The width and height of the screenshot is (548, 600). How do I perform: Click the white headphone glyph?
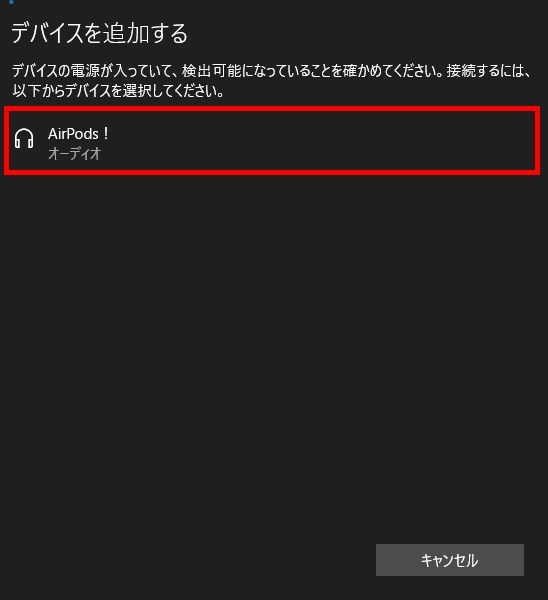click(24, 139)
